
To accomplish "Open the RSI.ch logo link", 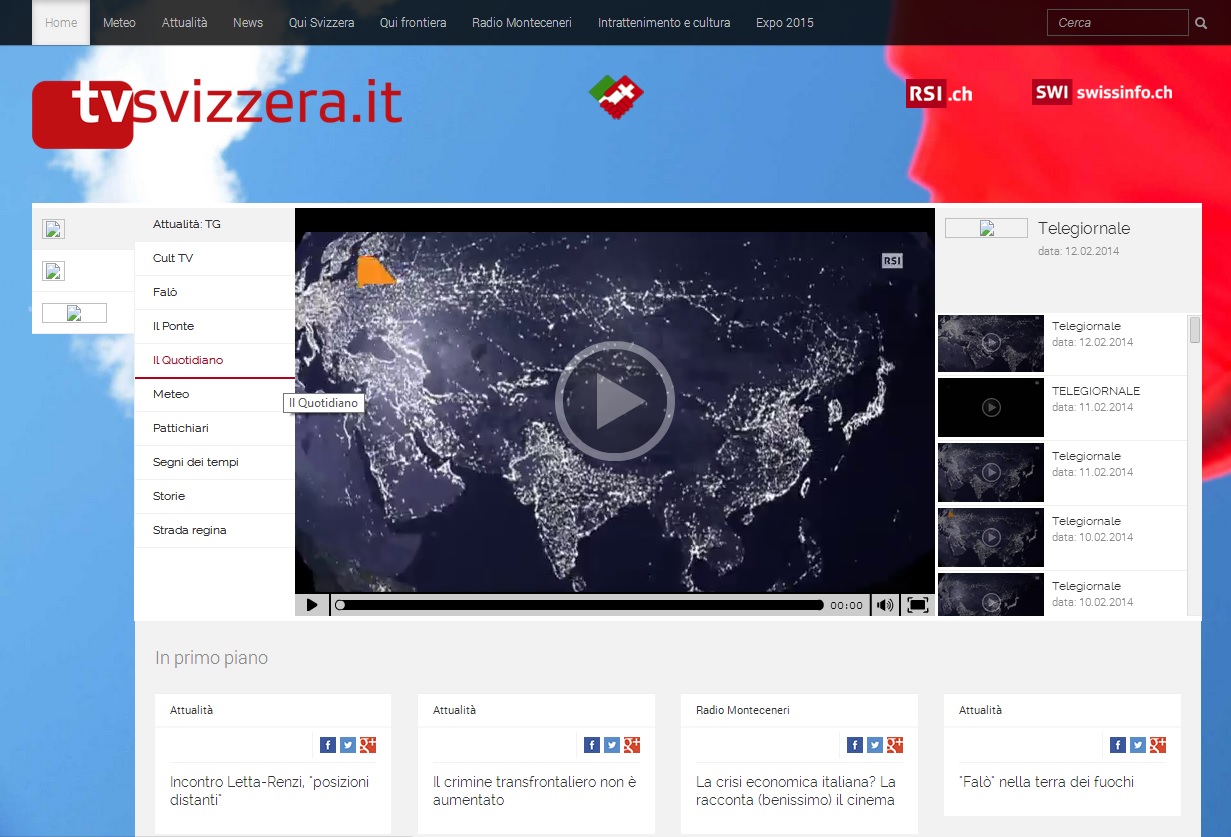I will [939, 94].
